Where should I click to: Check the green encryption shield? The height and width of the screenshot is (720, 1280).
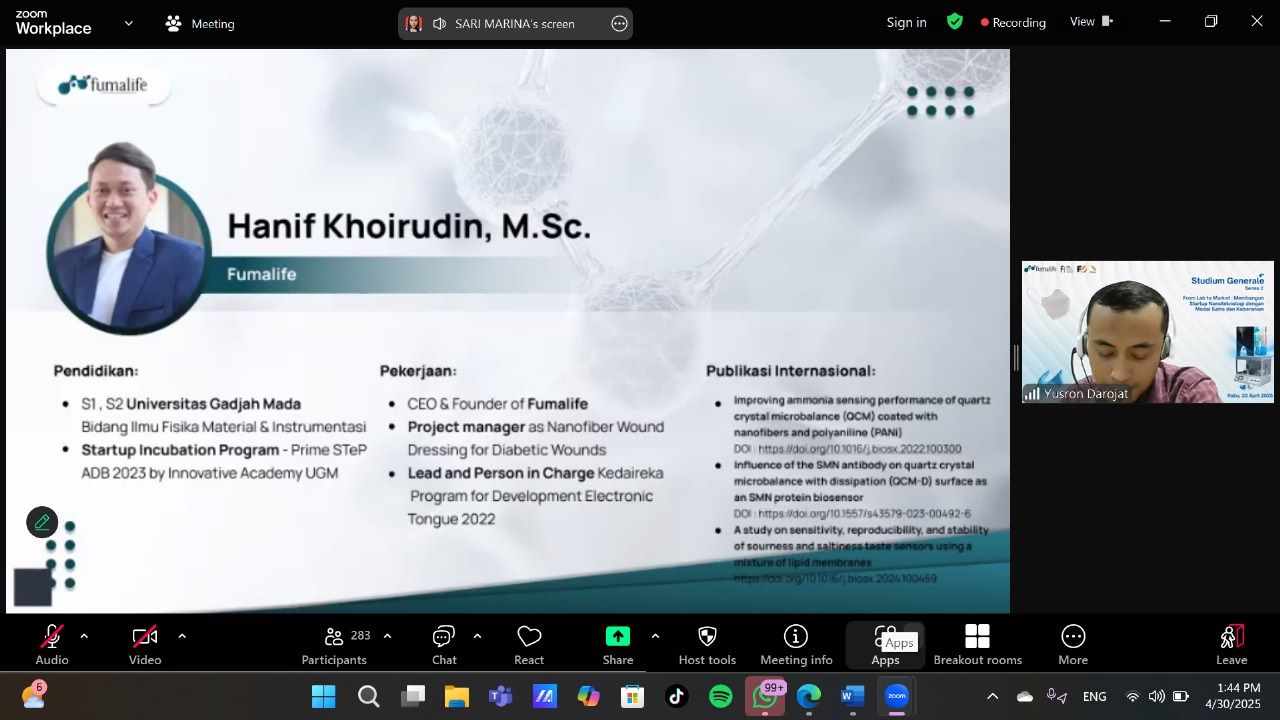955,21
